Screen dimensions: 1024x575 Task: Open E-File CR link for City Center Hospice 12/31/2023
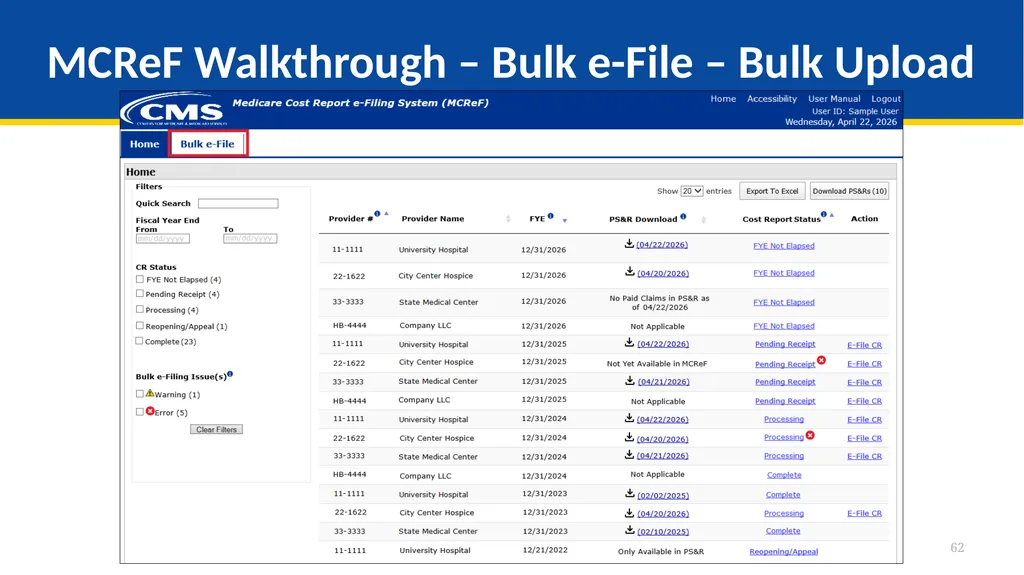coord(864,514)
